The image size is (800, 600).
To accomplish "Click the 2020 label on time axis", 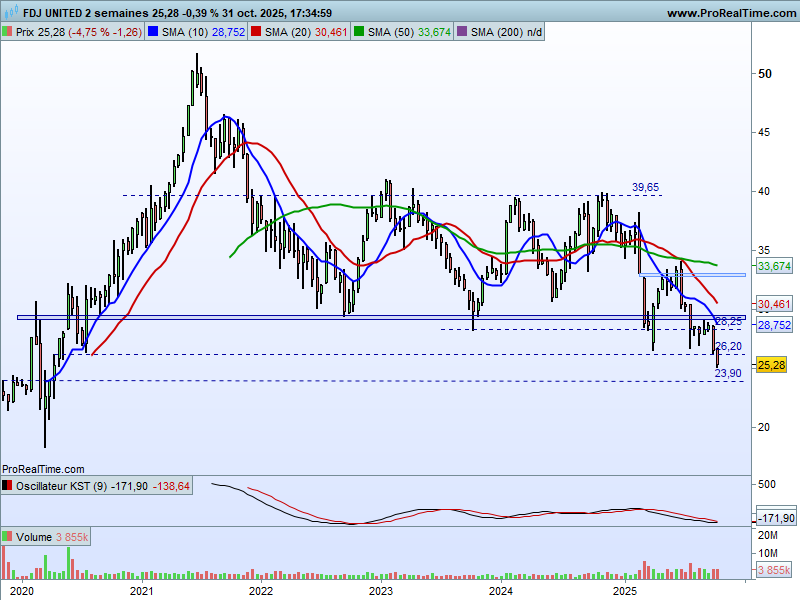I will click(22, 591).
